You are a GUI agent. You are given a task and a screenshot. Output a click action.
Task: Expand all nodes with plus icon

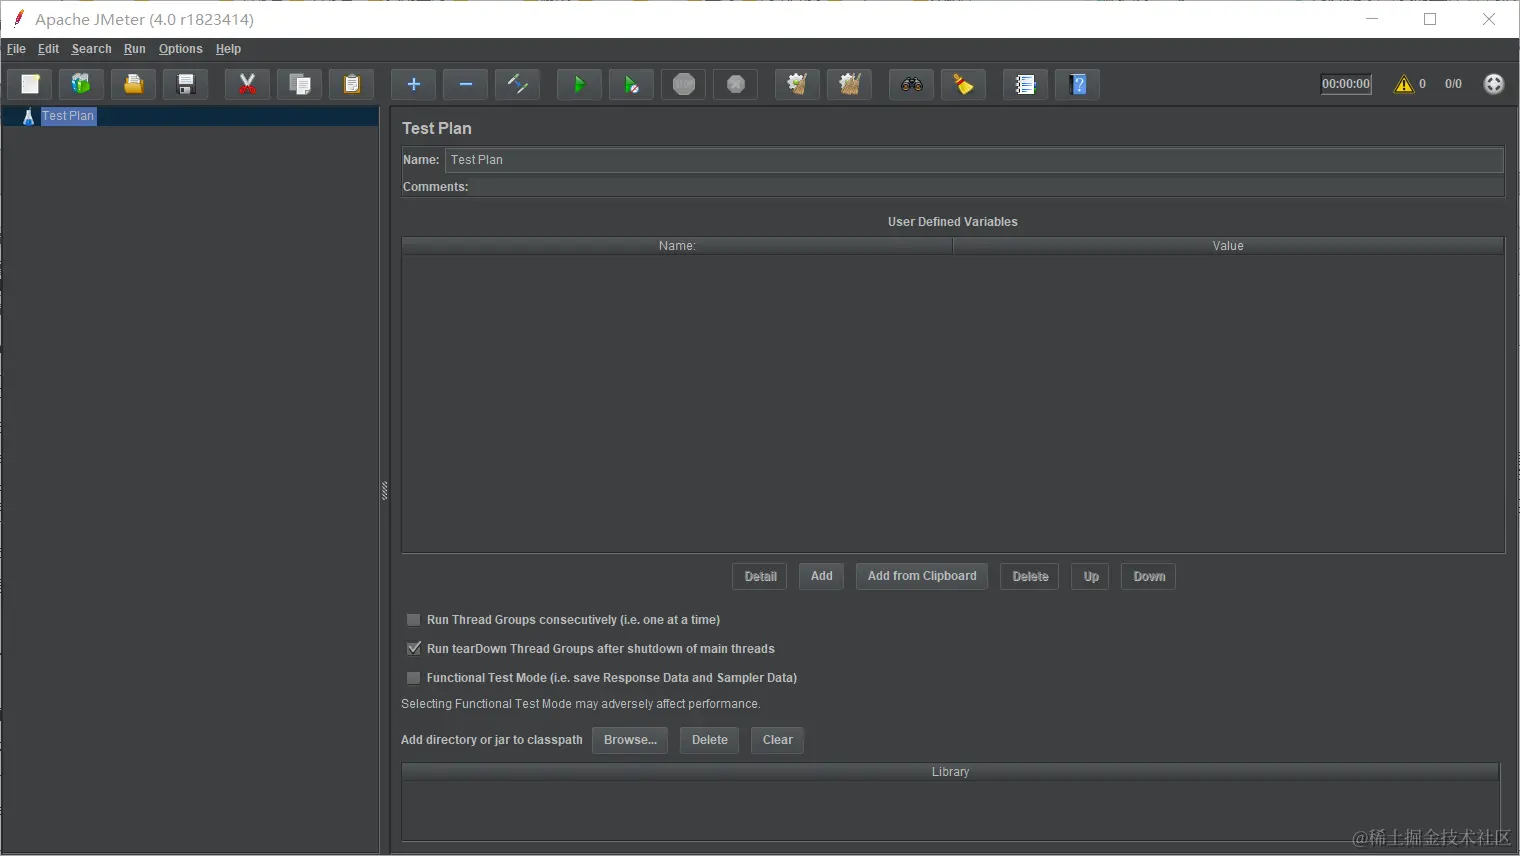[413, 85]
